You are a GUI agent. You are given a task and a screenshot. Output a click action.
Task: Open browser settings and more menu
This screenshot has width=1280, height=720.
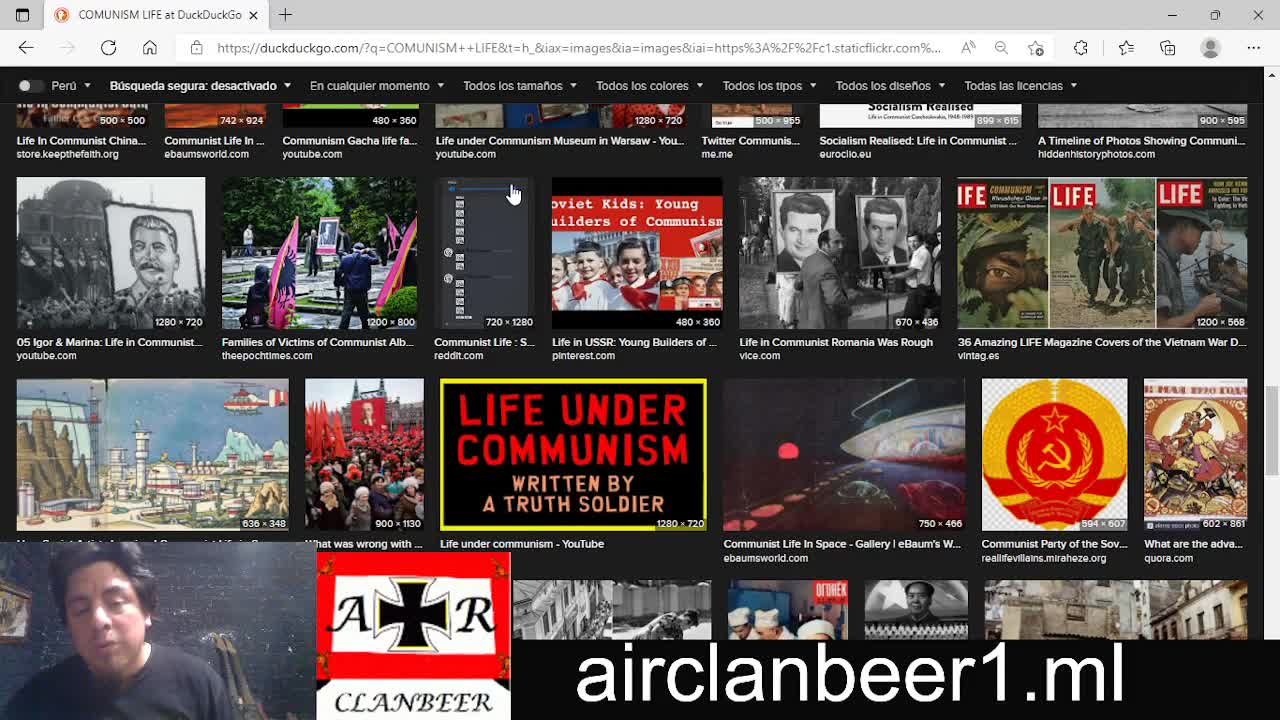(x=1254, y=48)
